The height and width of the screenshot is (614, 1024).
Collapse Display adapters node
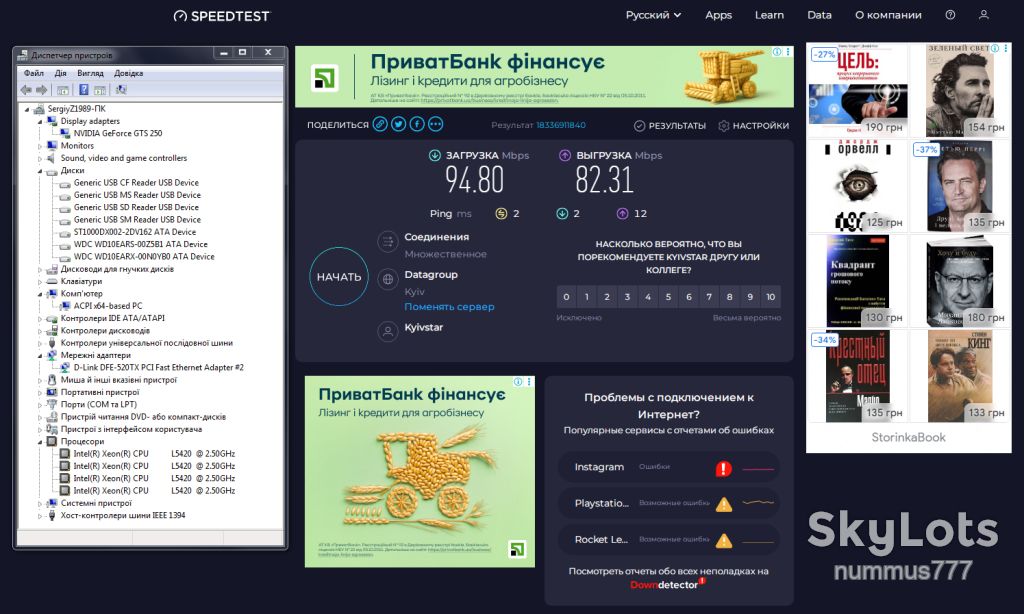point(40,122)
